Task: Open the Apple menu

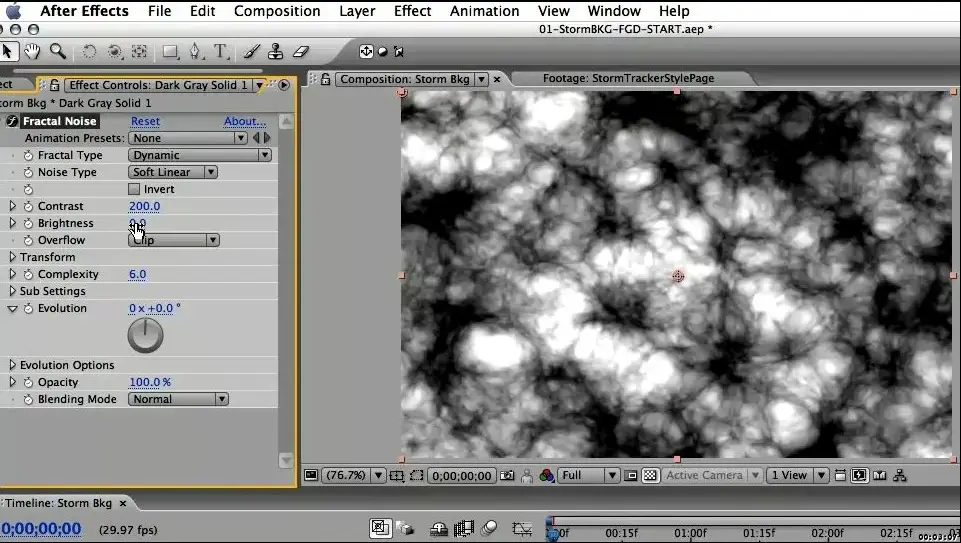Action: 13,11
